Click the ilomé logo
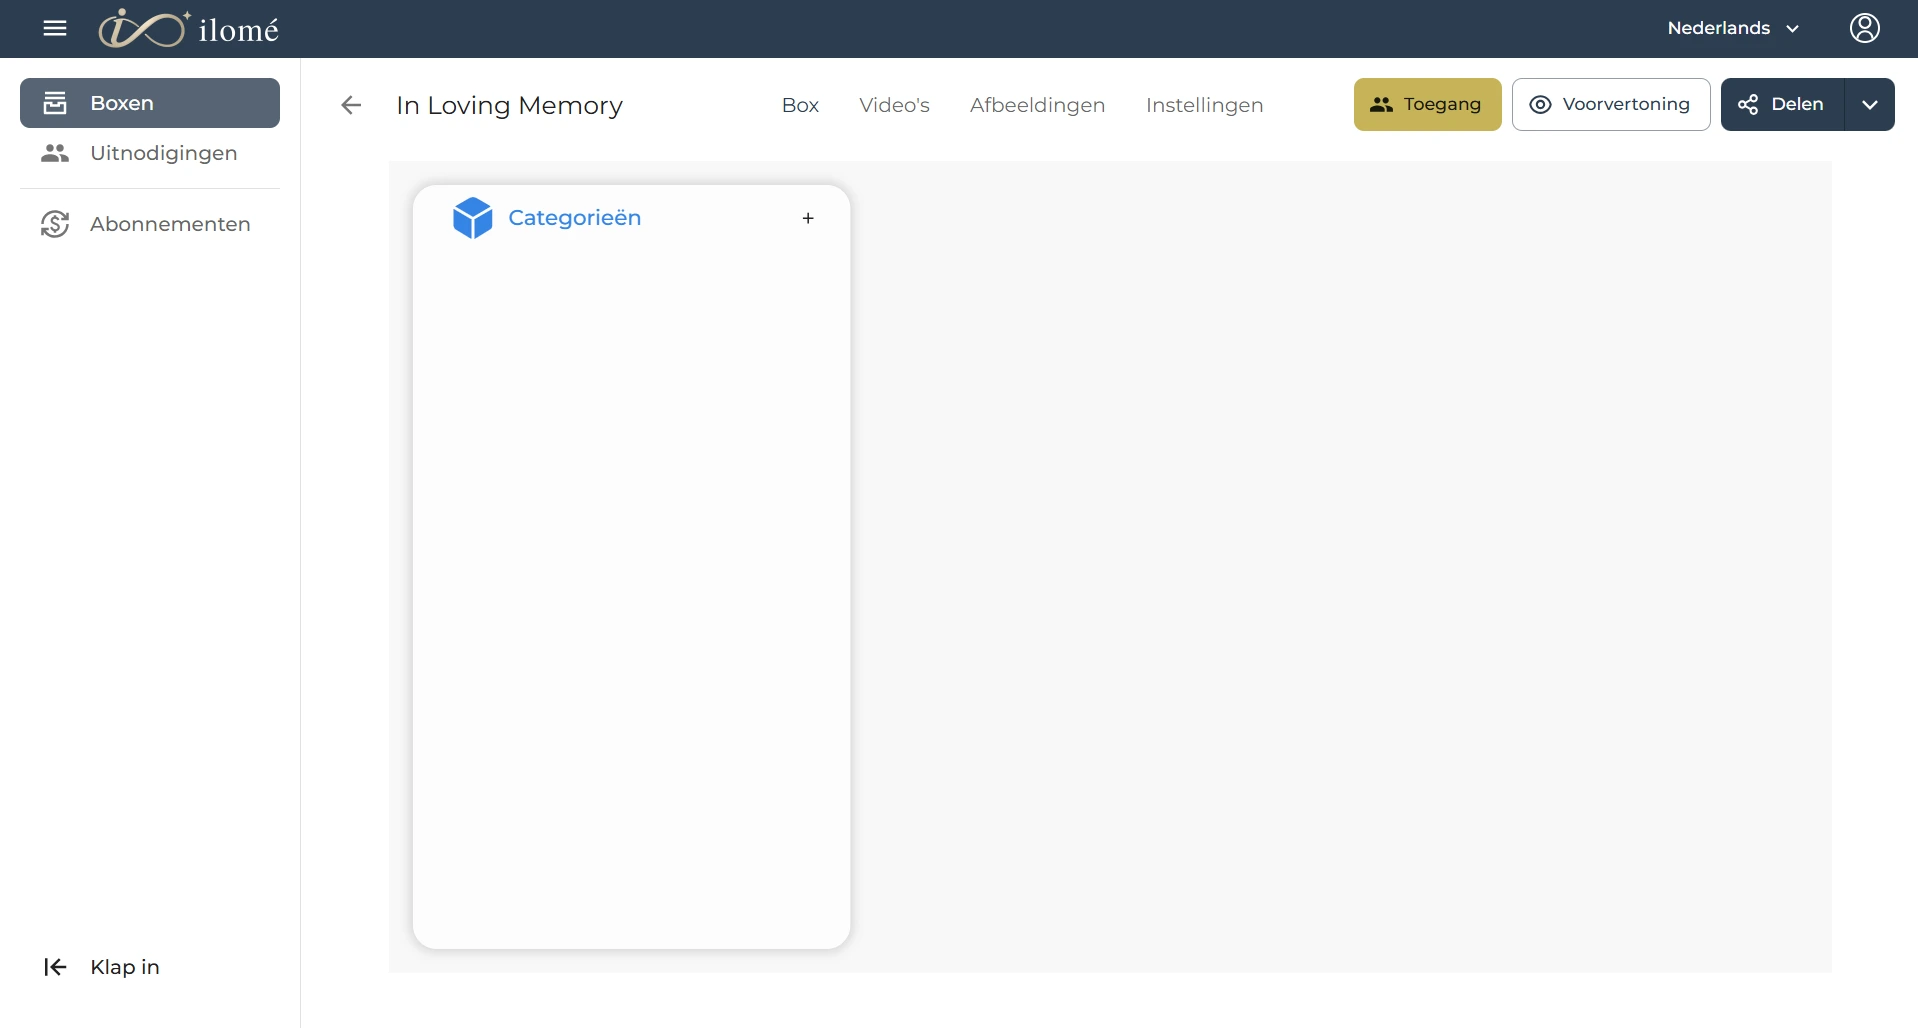This screenshot has height=1028, width=1918. [189, 29]
